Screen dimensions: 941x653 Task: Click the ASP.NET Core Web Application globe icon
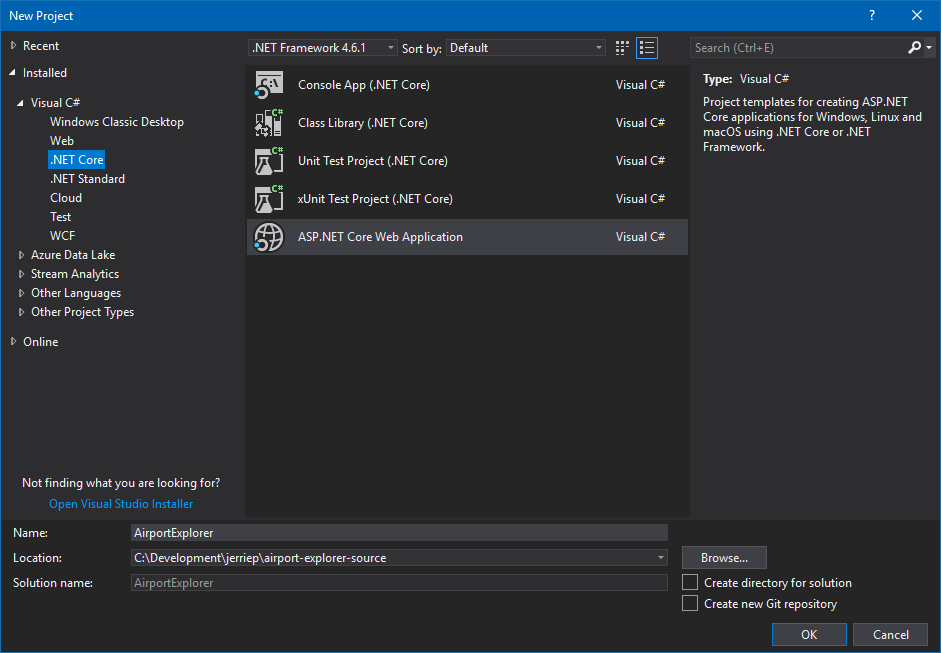click(269, 237)
